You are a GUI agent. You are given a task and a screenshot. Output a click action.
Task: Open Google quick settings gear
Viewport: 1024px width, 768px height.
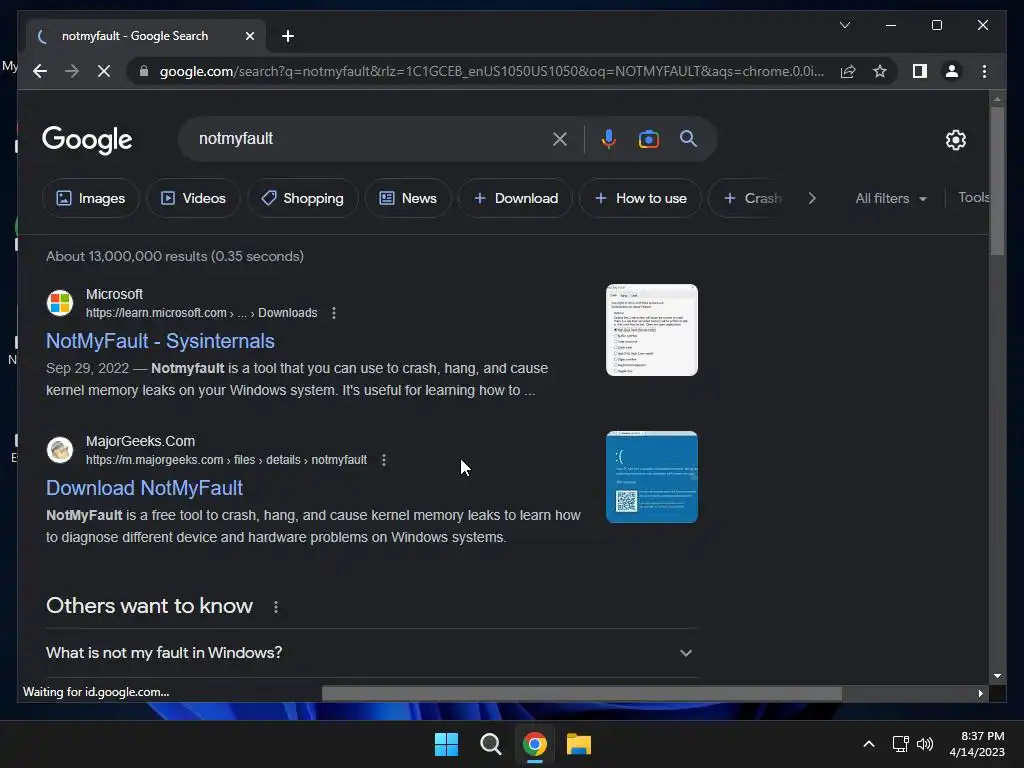[955, 140]
